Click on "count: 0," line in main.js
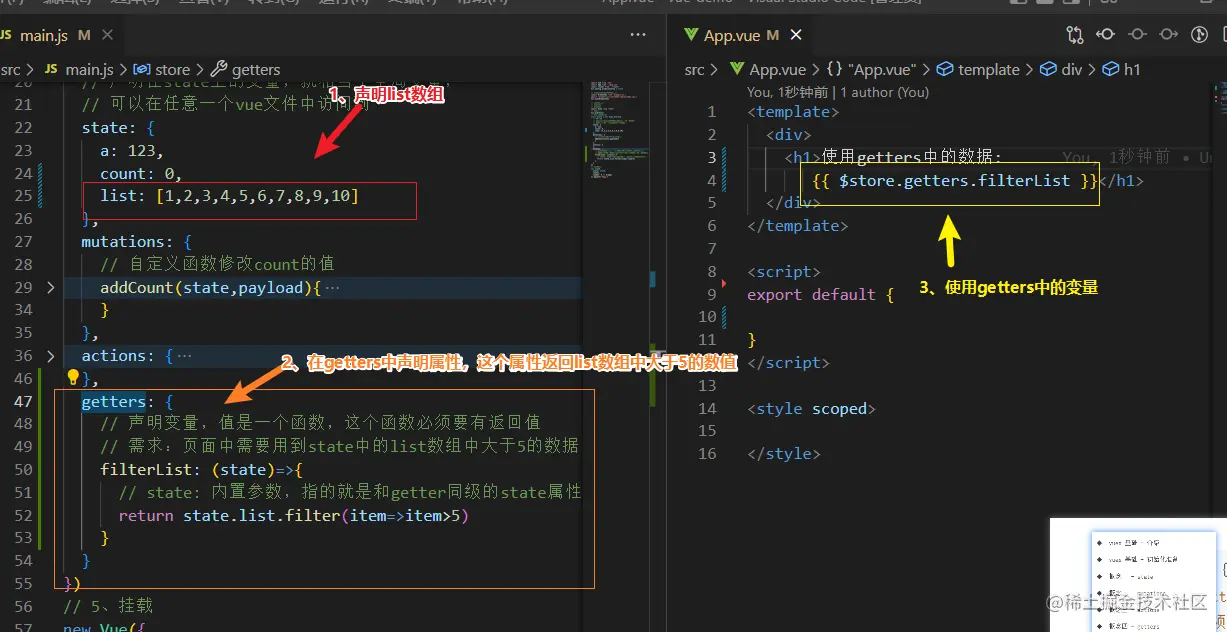Viewport: 1227px width, 632px height. pyautogui.click(x=141, y=173)
